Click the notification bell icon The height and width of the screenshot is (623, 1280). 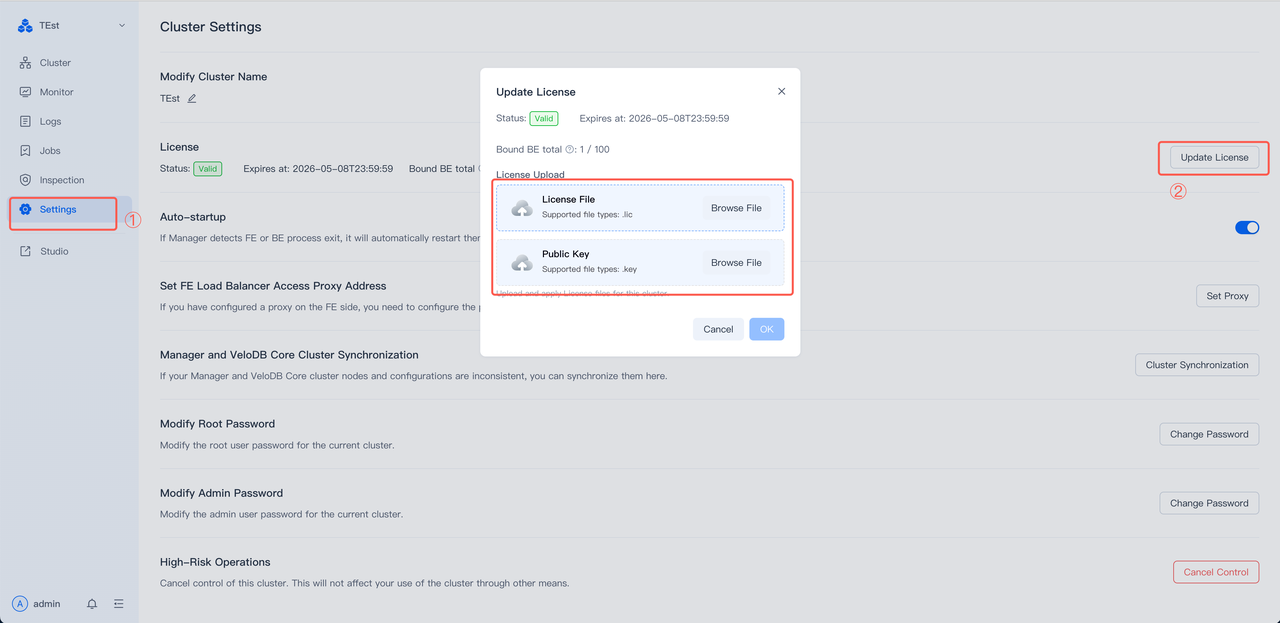click(x=92, y=604)
